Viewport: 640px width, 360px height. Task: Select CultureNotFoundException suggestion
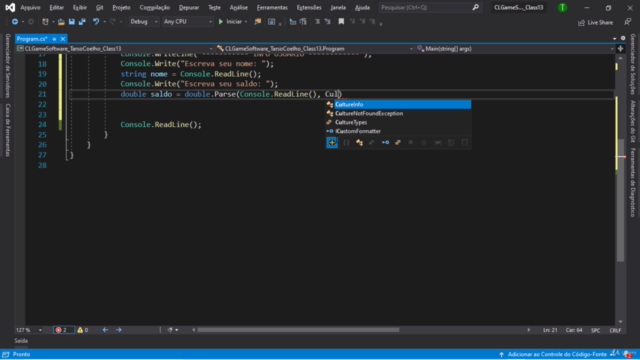click(398, 113)
